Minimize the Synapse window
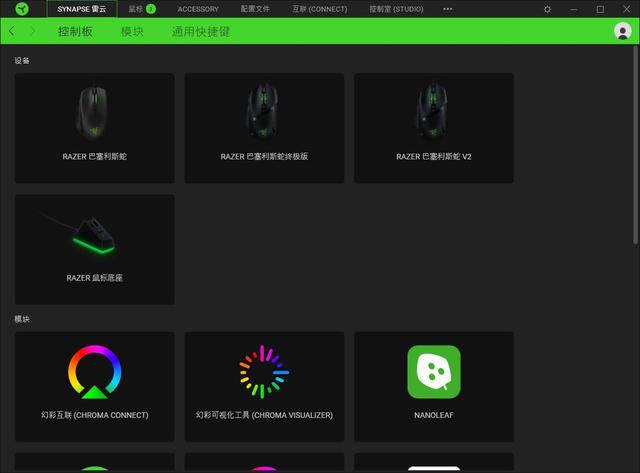 pos(573,9)
